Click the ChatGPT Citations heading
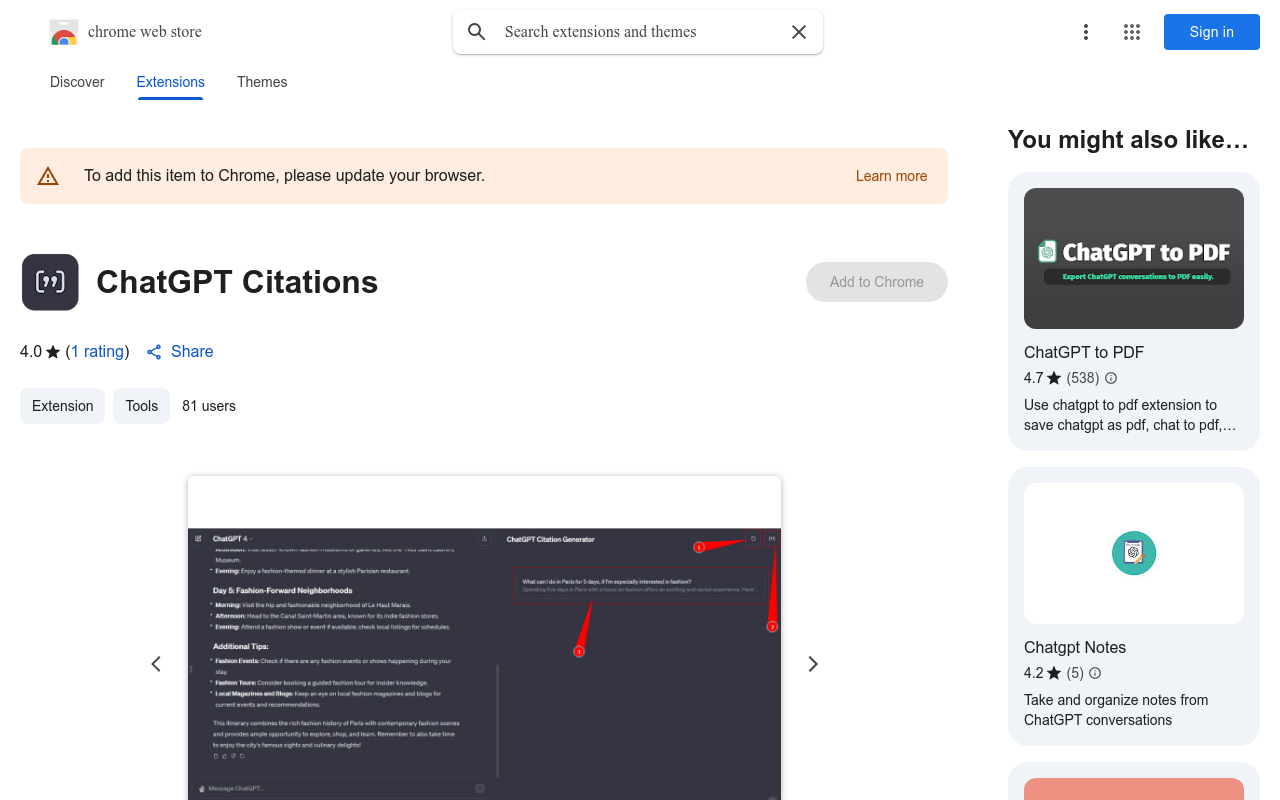This screenshot has height=800, width=1280. (x=237, y=282)
